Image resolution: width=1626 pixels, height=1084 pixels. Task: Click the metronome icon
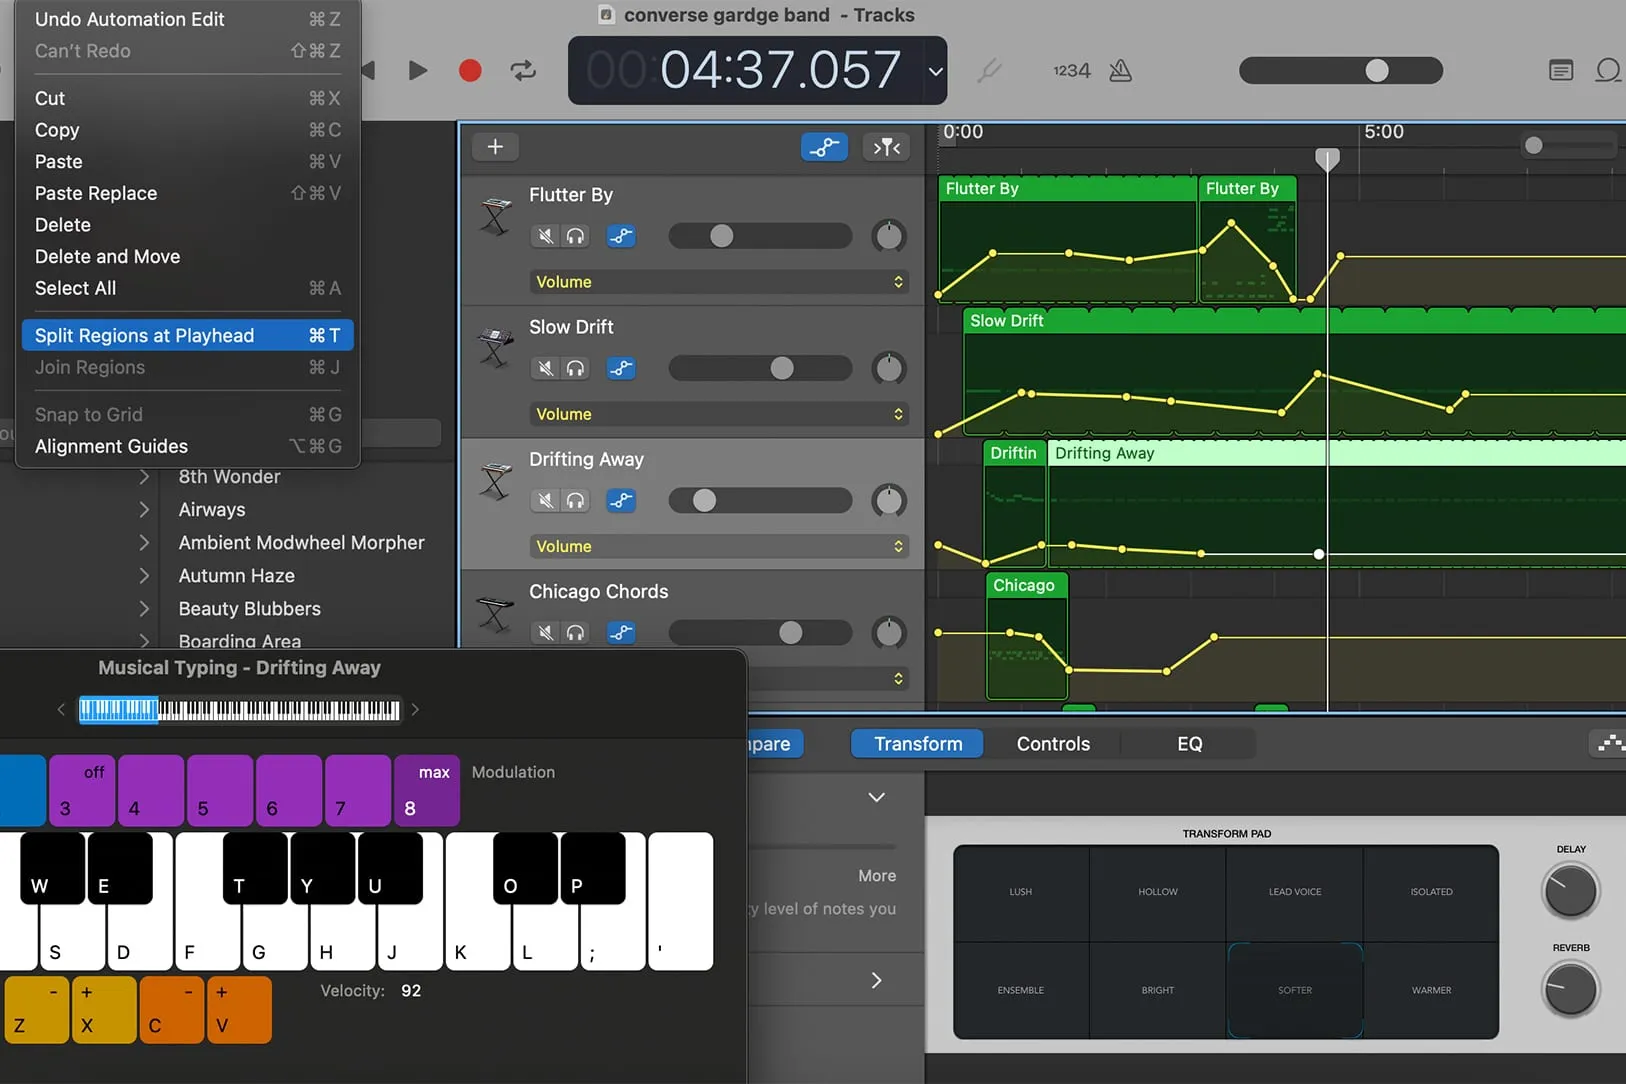click(x=1121, y=70)
